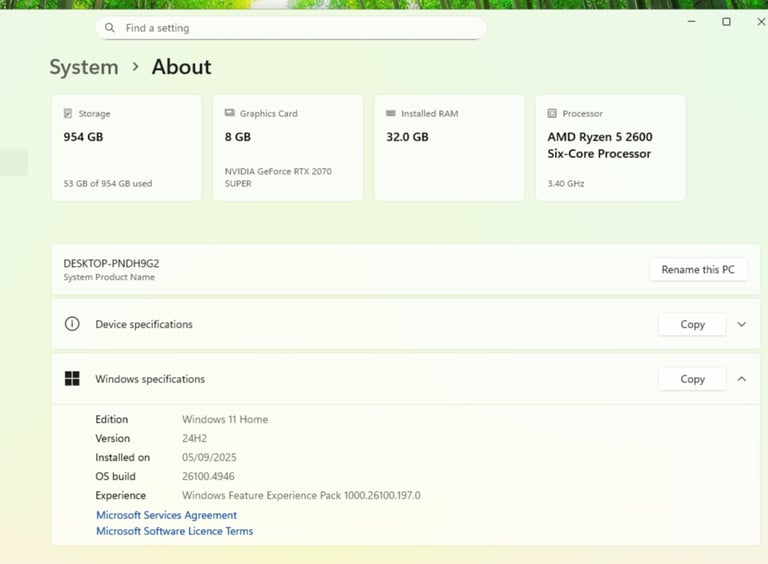Select the 32.0 GB RAM value

(407, 137)
